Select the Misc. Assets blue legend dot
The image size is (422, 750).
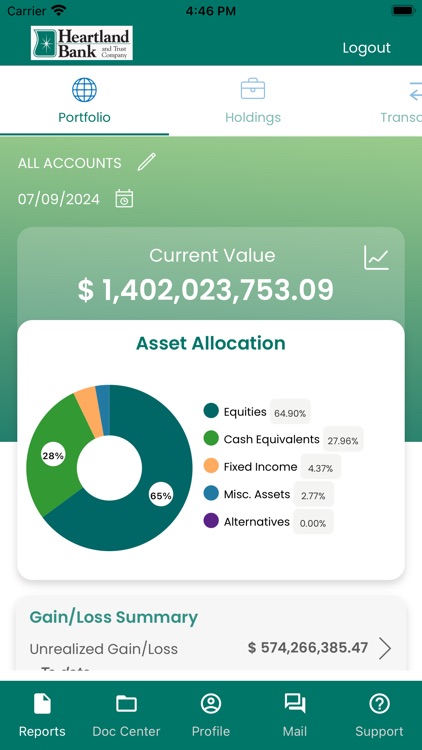pyautogui.click(x=211, y=494)
